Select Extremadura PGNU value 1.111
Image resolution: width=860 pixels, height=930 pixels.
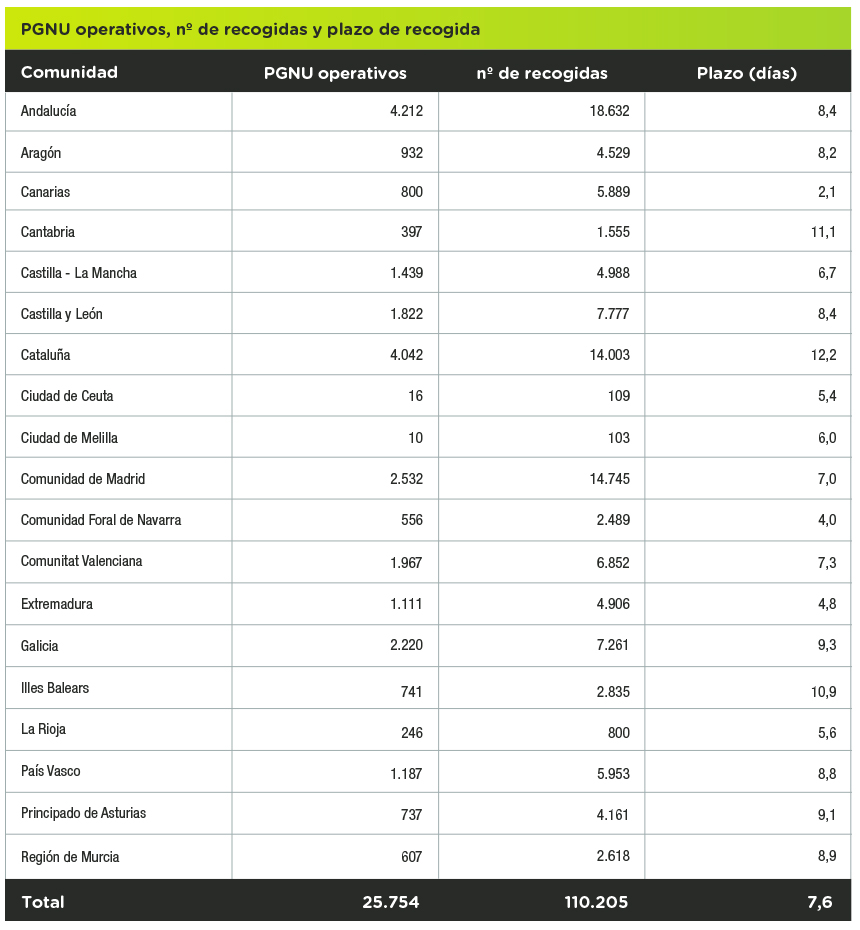point(406,604)
